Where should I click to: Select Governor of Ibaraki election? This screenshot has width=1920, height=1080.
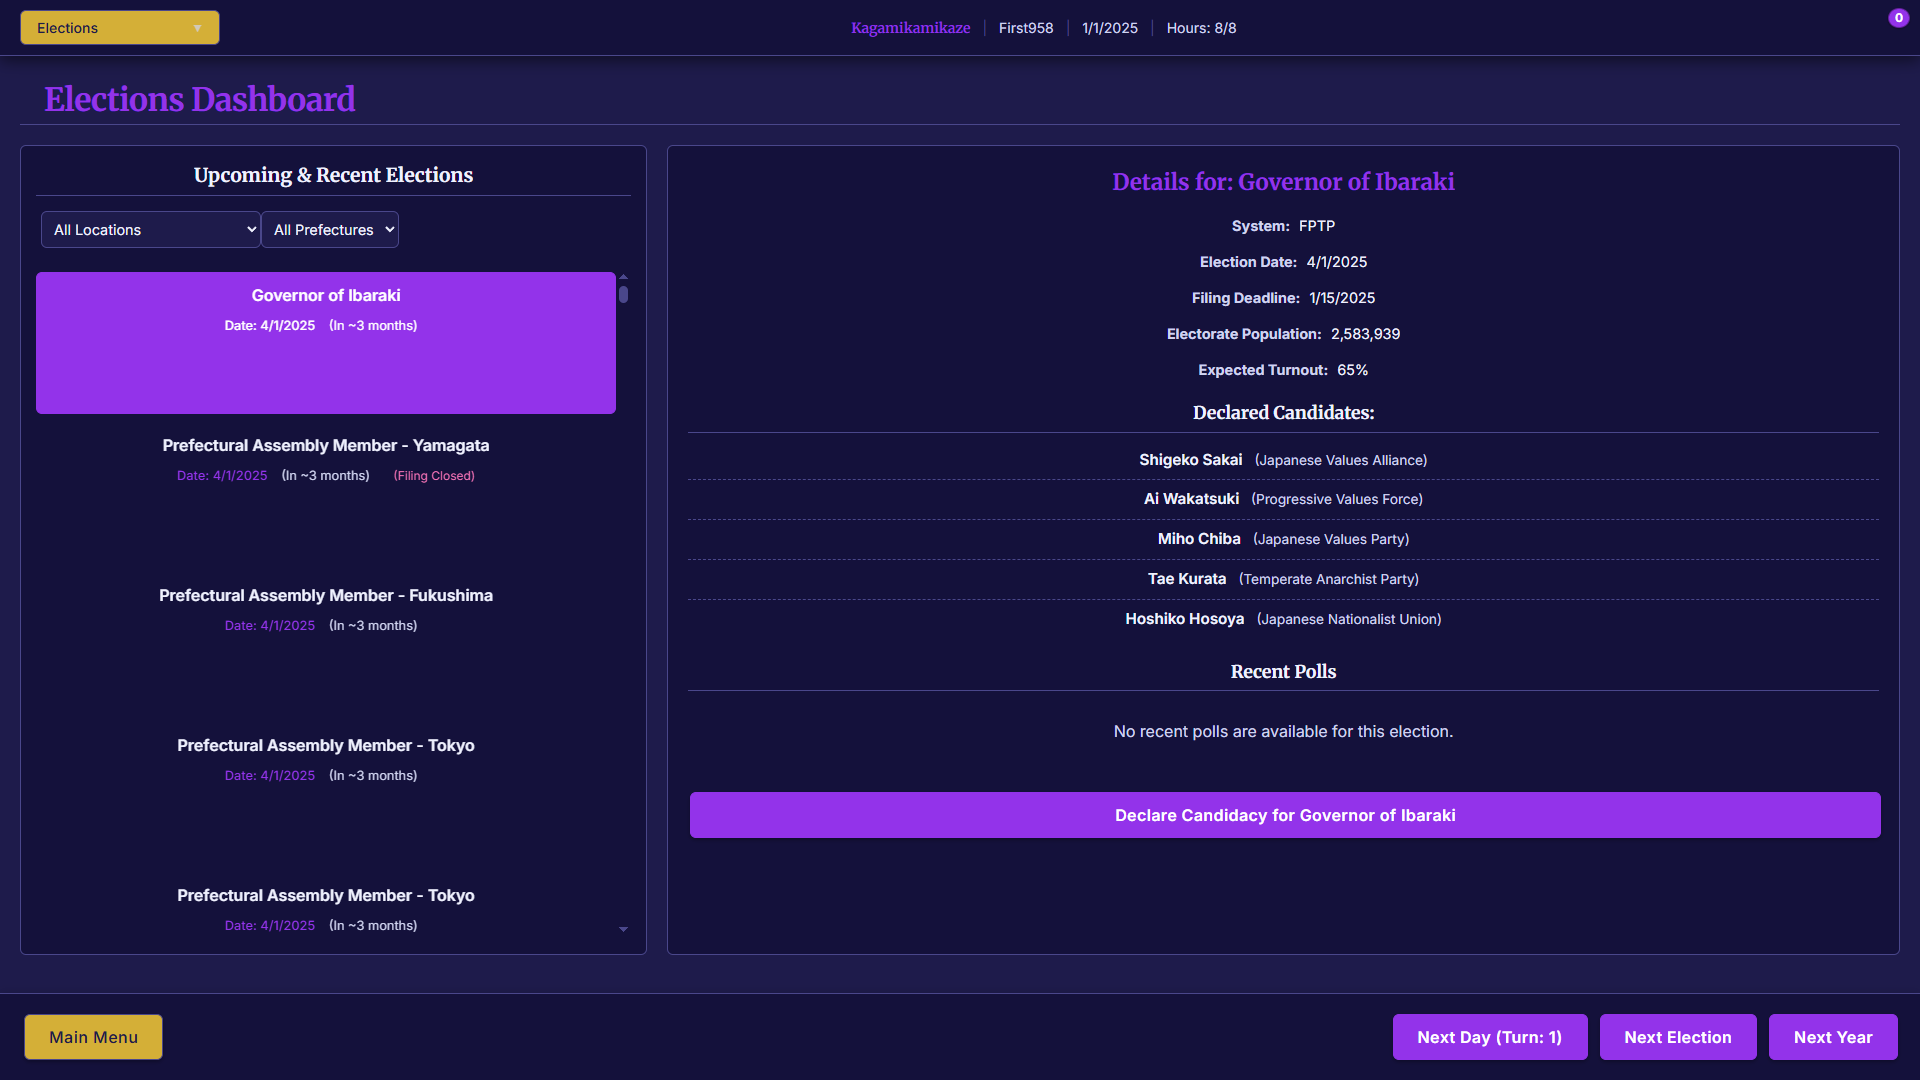tap(325, 342)
